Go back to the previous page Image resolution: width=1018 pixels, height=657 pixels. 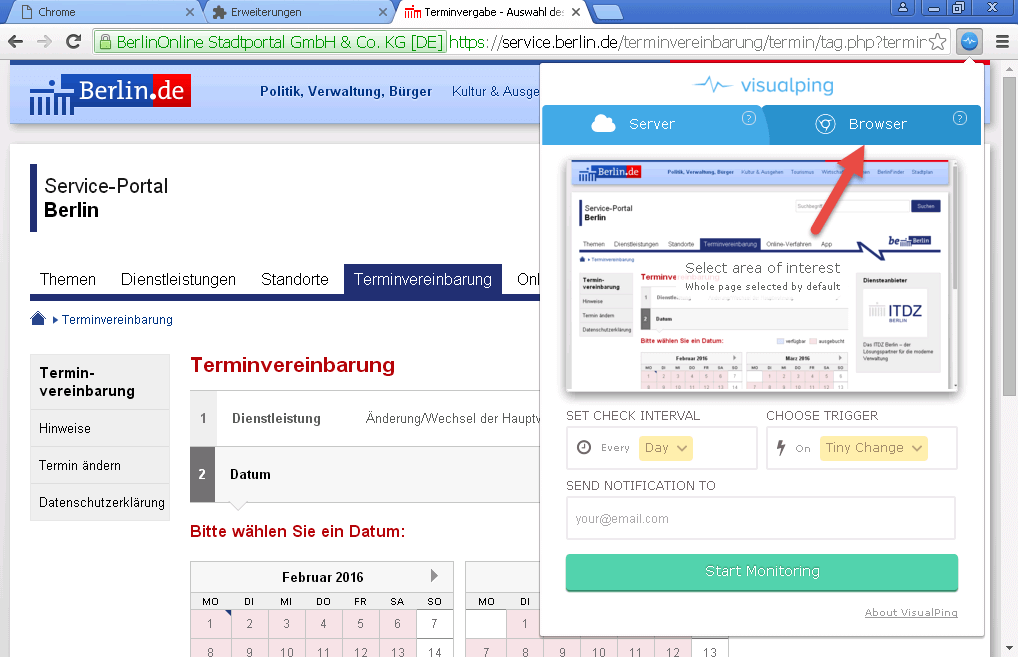pos(16,42)
